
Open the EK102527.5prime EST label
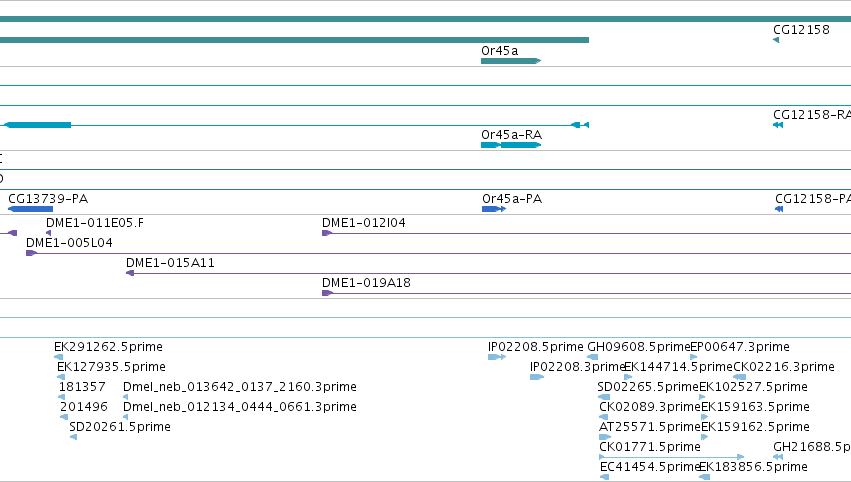coord(753,387)
